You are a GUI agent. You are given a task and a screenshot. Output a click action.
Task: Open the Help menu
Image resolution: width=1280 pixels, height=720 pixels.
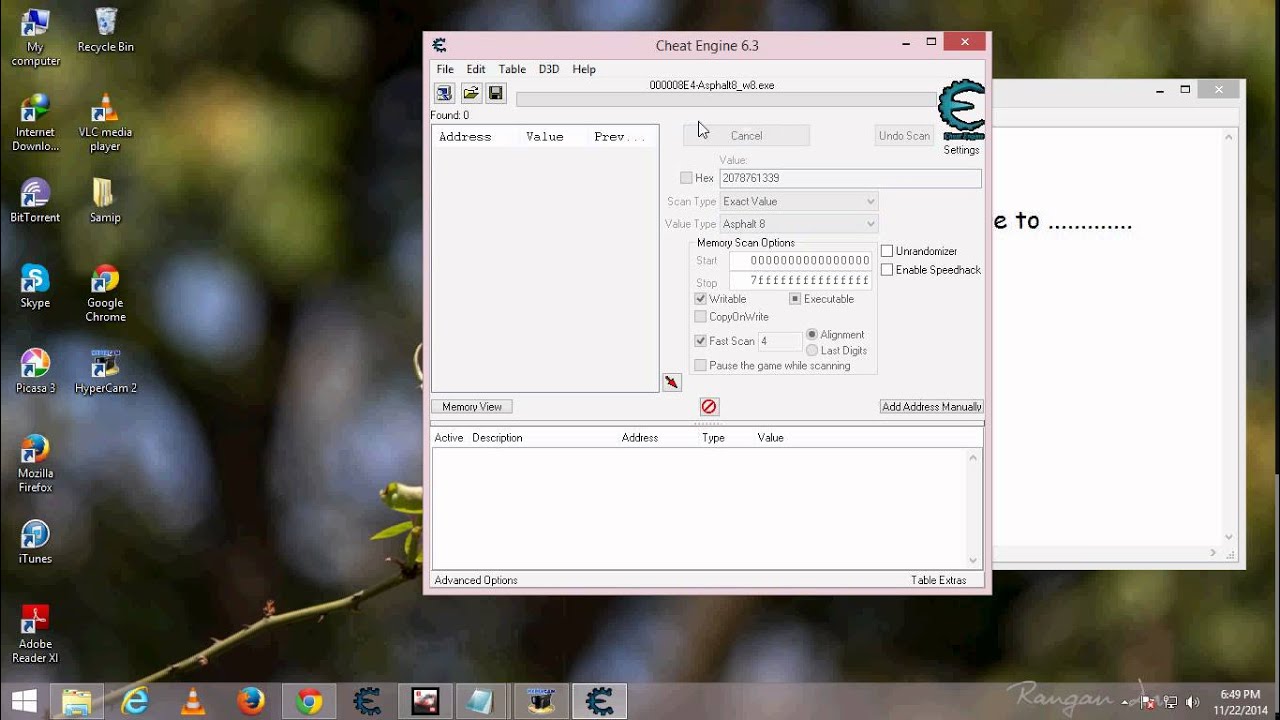(x=584, y=69)
